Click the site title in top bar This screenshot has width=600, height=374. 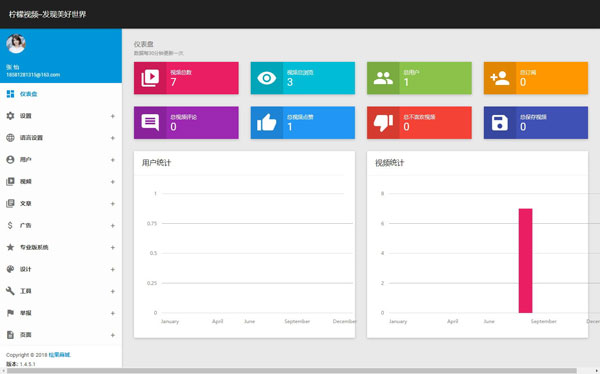point(47,15)
